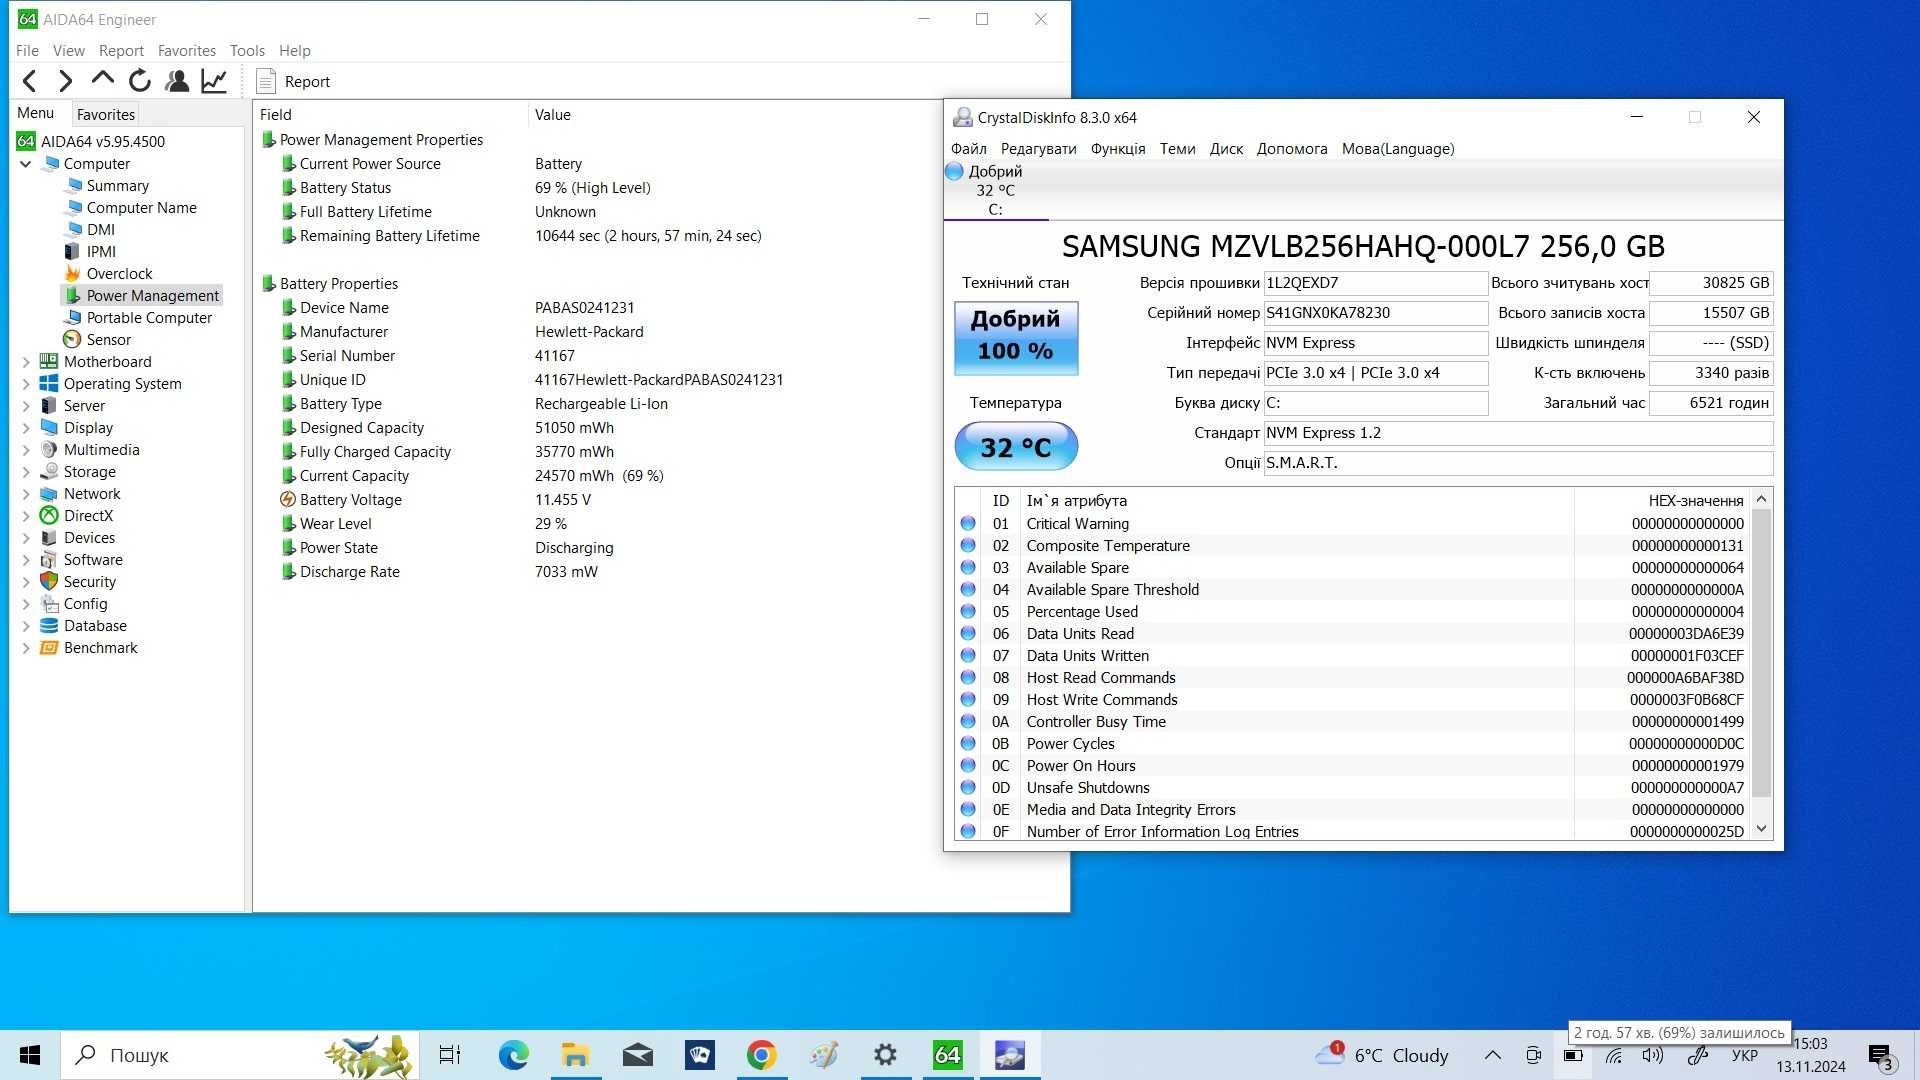Open File Explorer from the taskbar
The width and height of the screenshot is (1920, 1080).
pos(575,1055)
